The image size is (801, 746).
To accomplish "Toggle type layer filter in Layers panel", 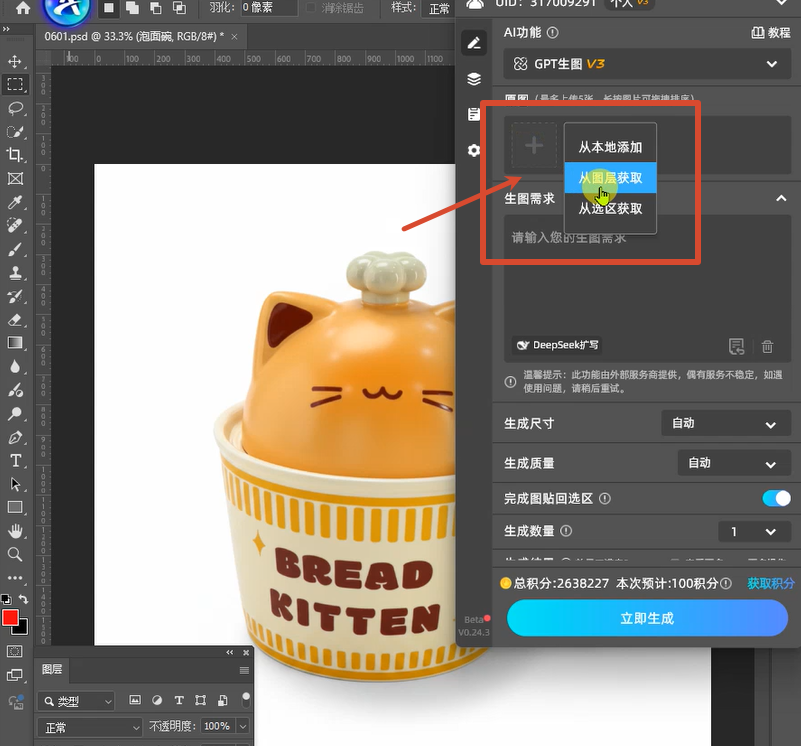I will [x=179, y=700].
